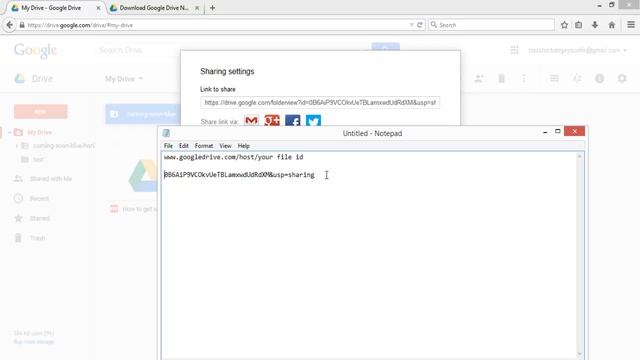Click the Search Drive field
The height and width of the screenshot is (360, 640).
point(139,50)
